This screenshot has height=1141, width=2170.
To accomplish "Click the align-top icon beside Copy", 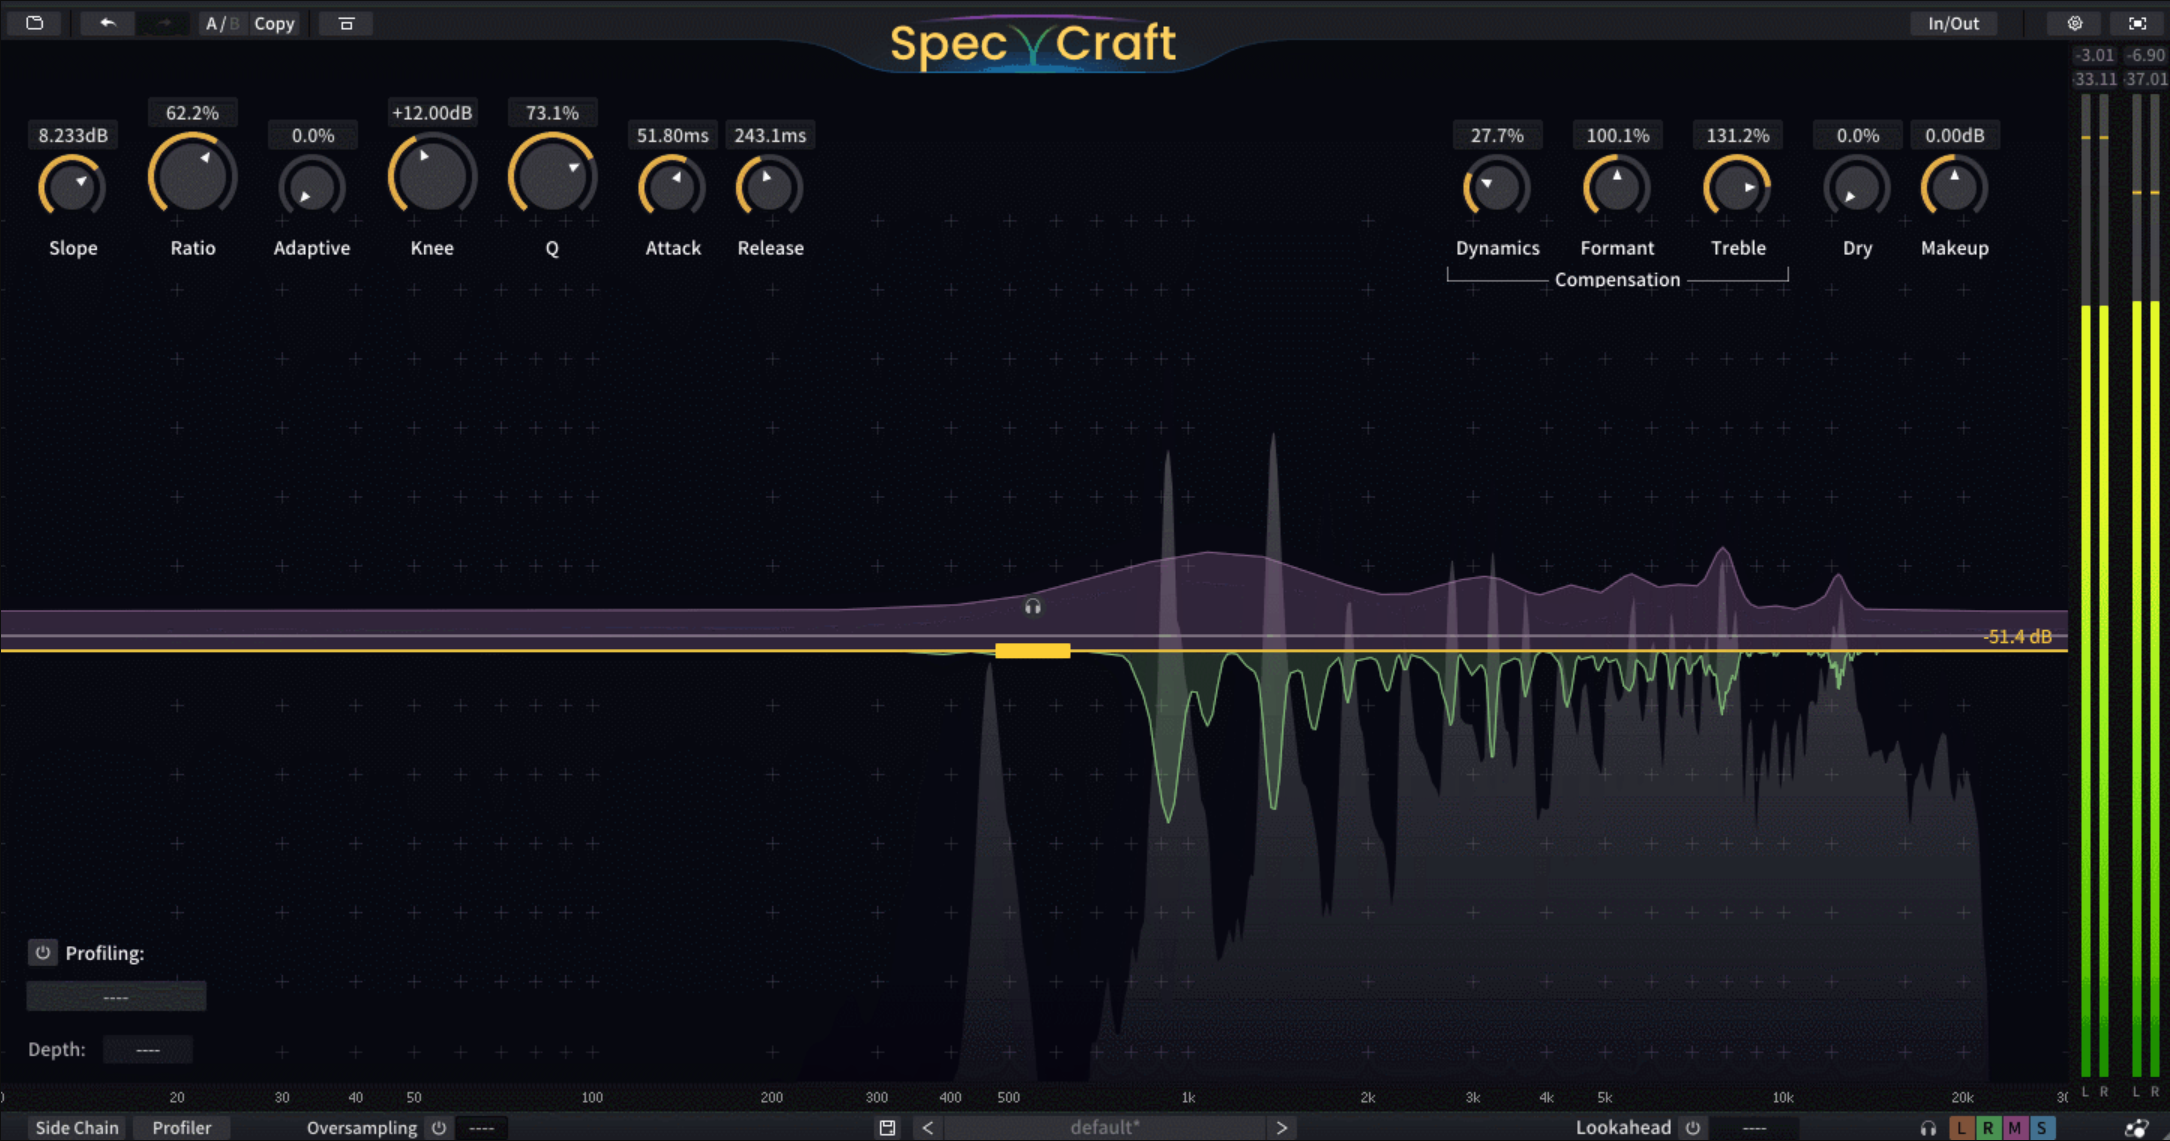I will pos(346,23).
